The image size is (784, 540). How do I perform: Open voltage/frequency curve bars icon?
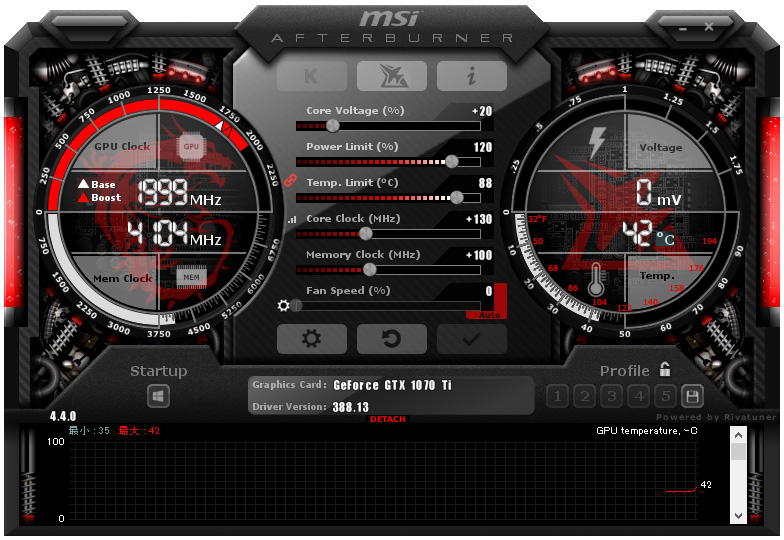pyautogui.click(x=292, y=220)
